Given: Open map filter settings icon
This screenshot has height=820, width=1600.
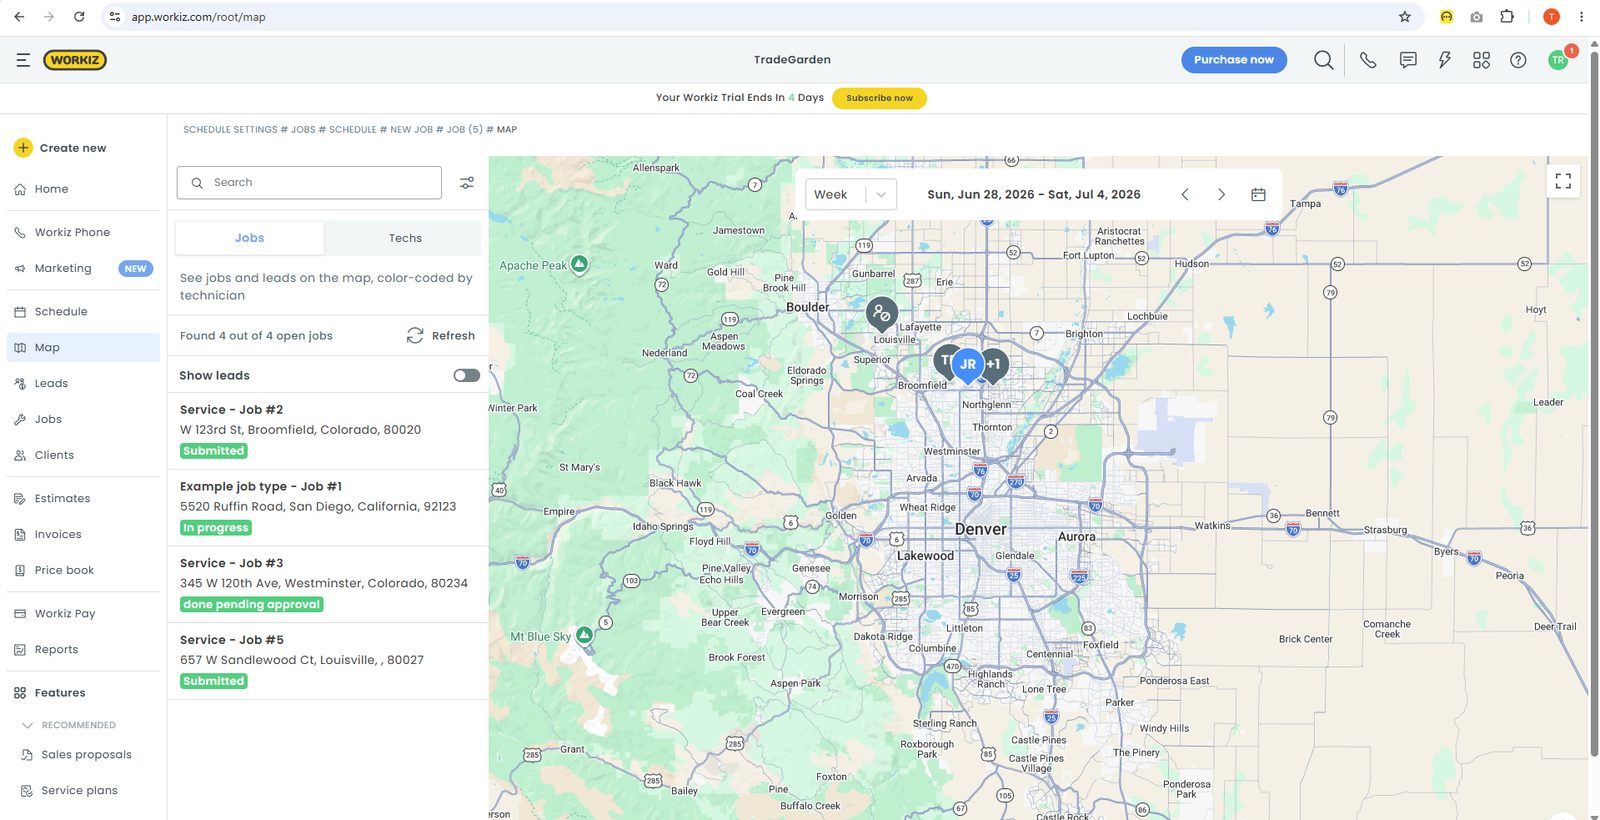Looking at the screenshot, I should click(x=467, y=183).
